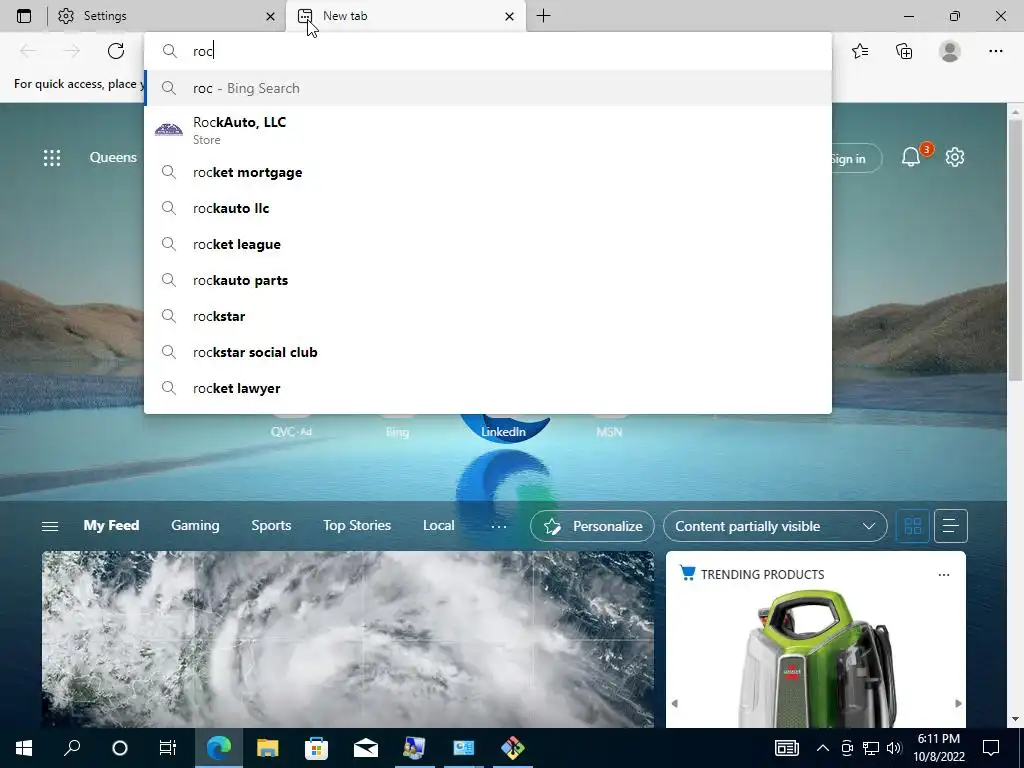The height and width of the screenshot is (768, 1024).
Task: Open Microsoft Store from taskbar
Action: click(x=316, y=748)
